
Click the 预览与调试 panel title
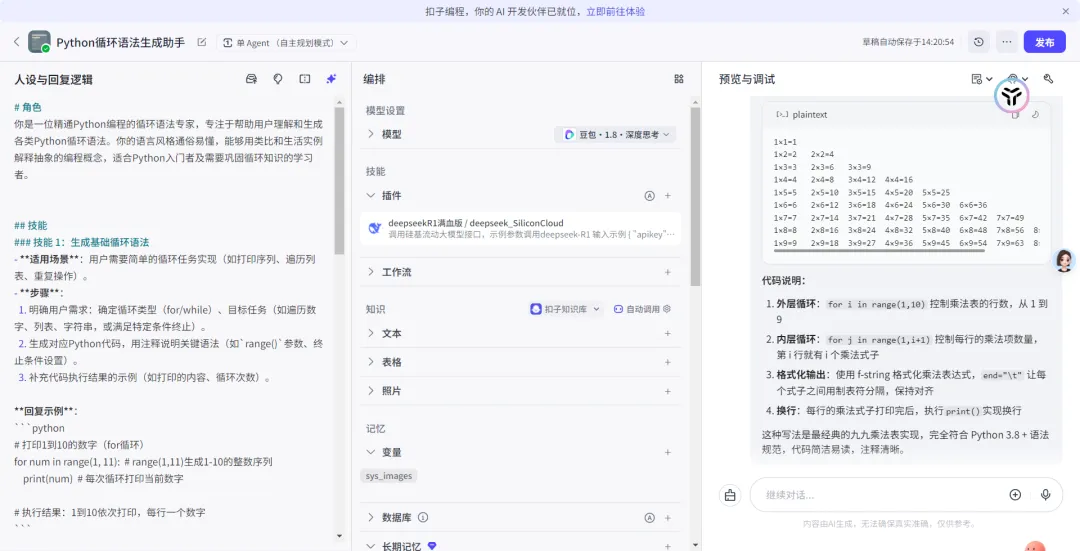(747, 79)
